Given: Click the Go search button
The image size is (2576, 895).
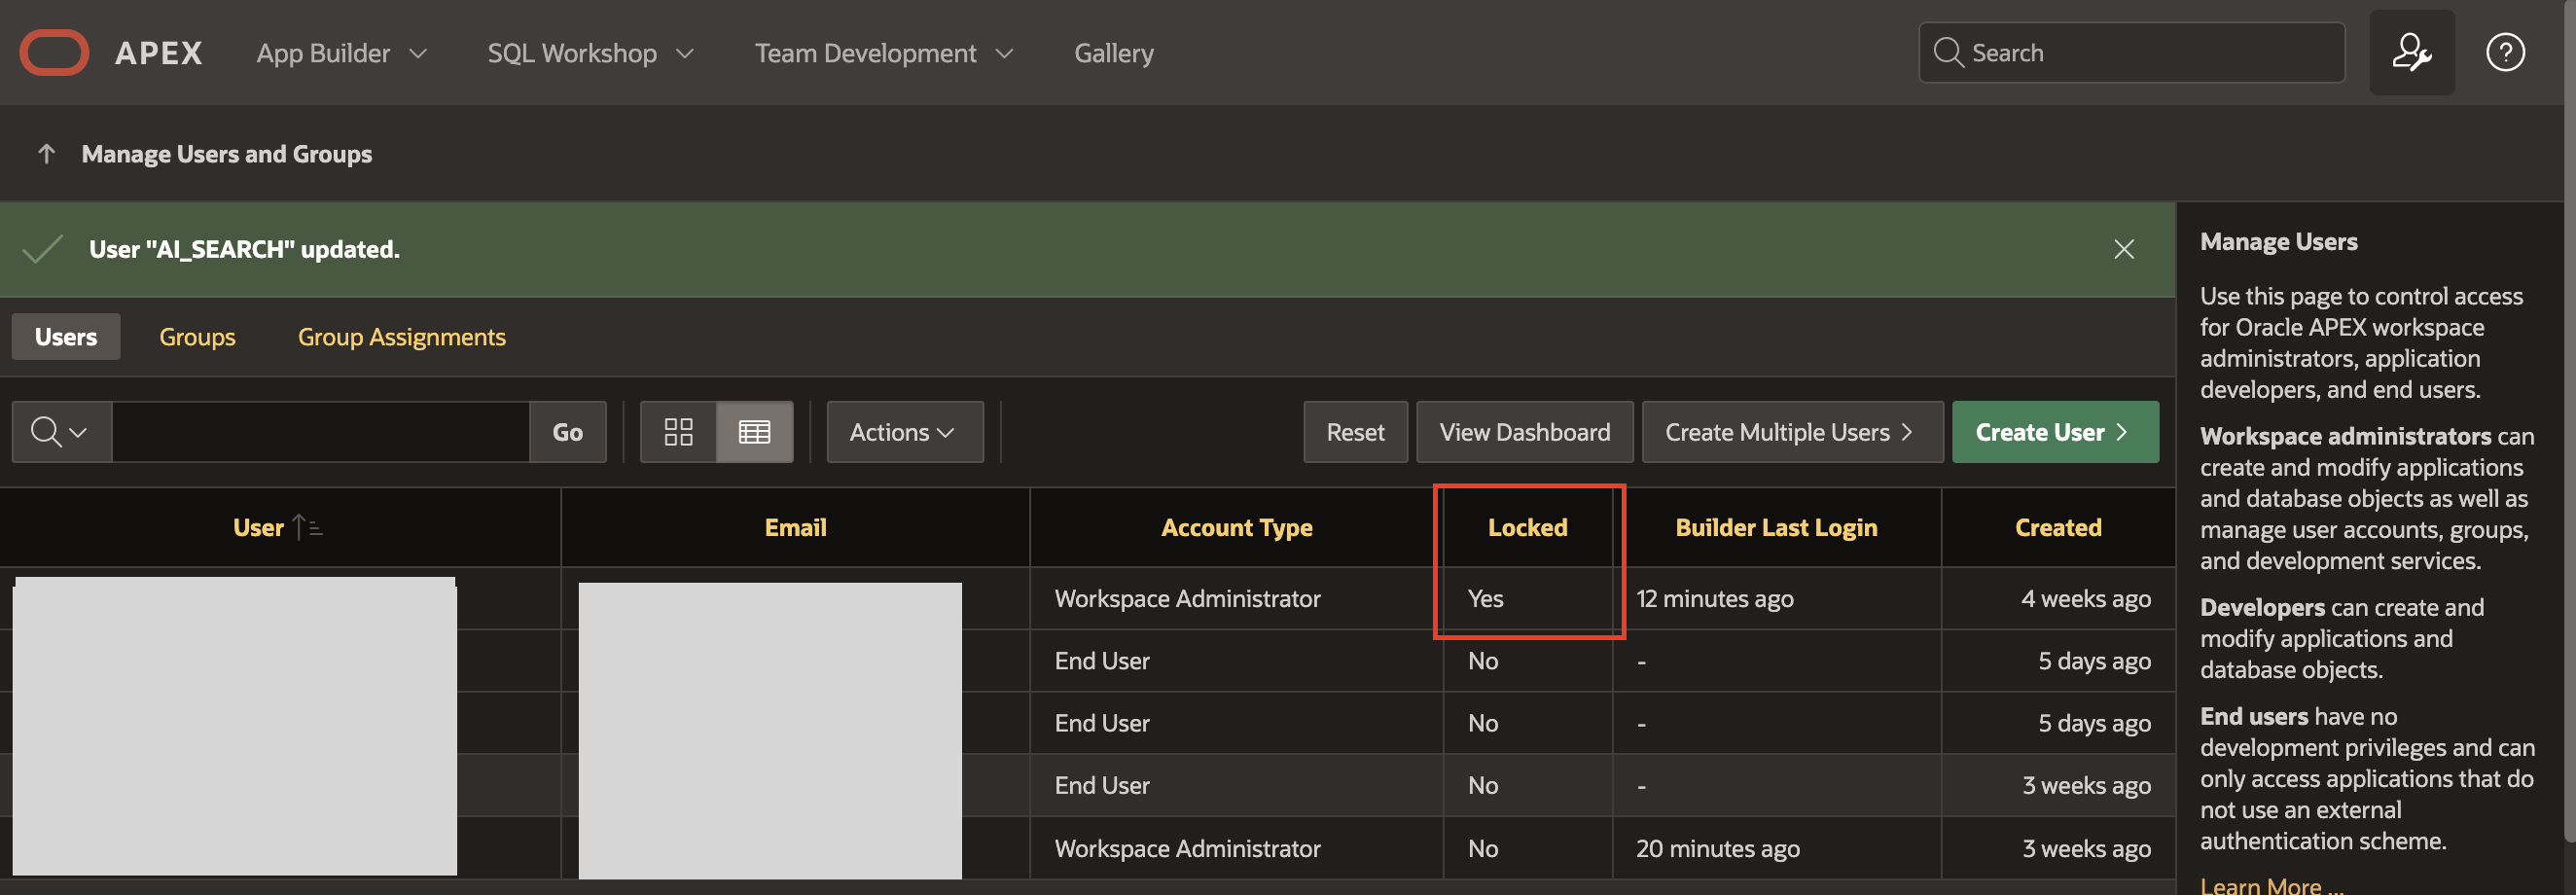Looking at the screenshot, I should pyautogui.click(x=567, y=432).
